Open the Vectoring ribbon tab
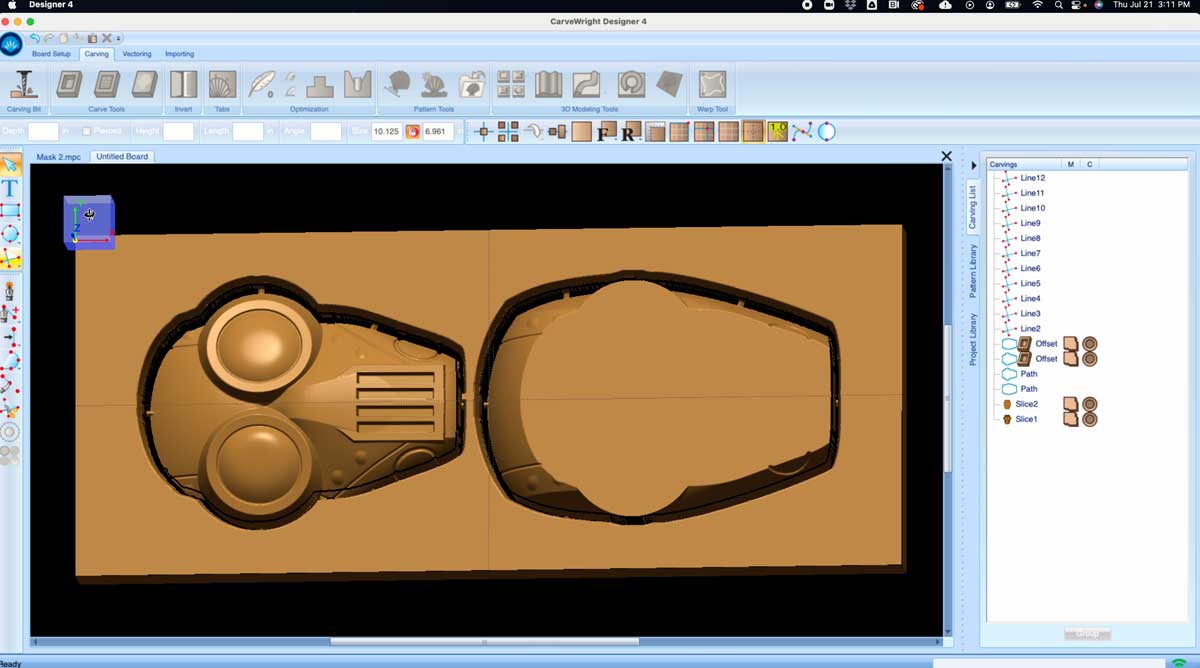 pos(136,54)
